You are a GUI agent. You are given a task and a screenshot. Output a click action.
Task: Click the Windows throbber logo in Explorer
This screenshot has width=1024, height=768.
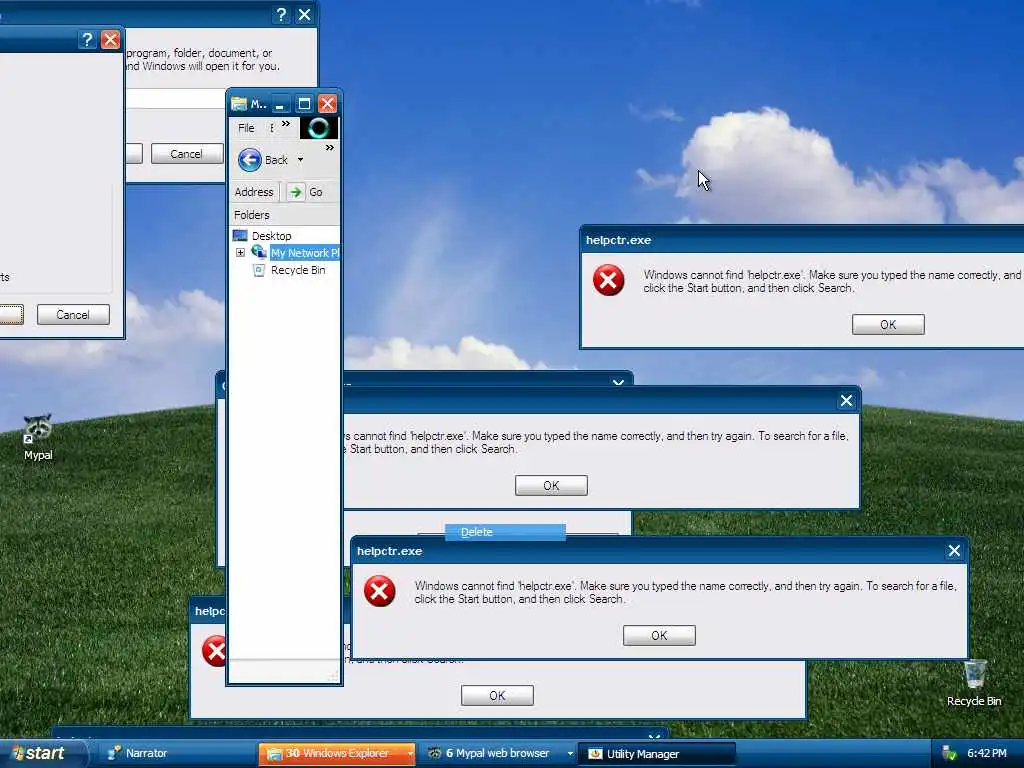tap(319, 128)
